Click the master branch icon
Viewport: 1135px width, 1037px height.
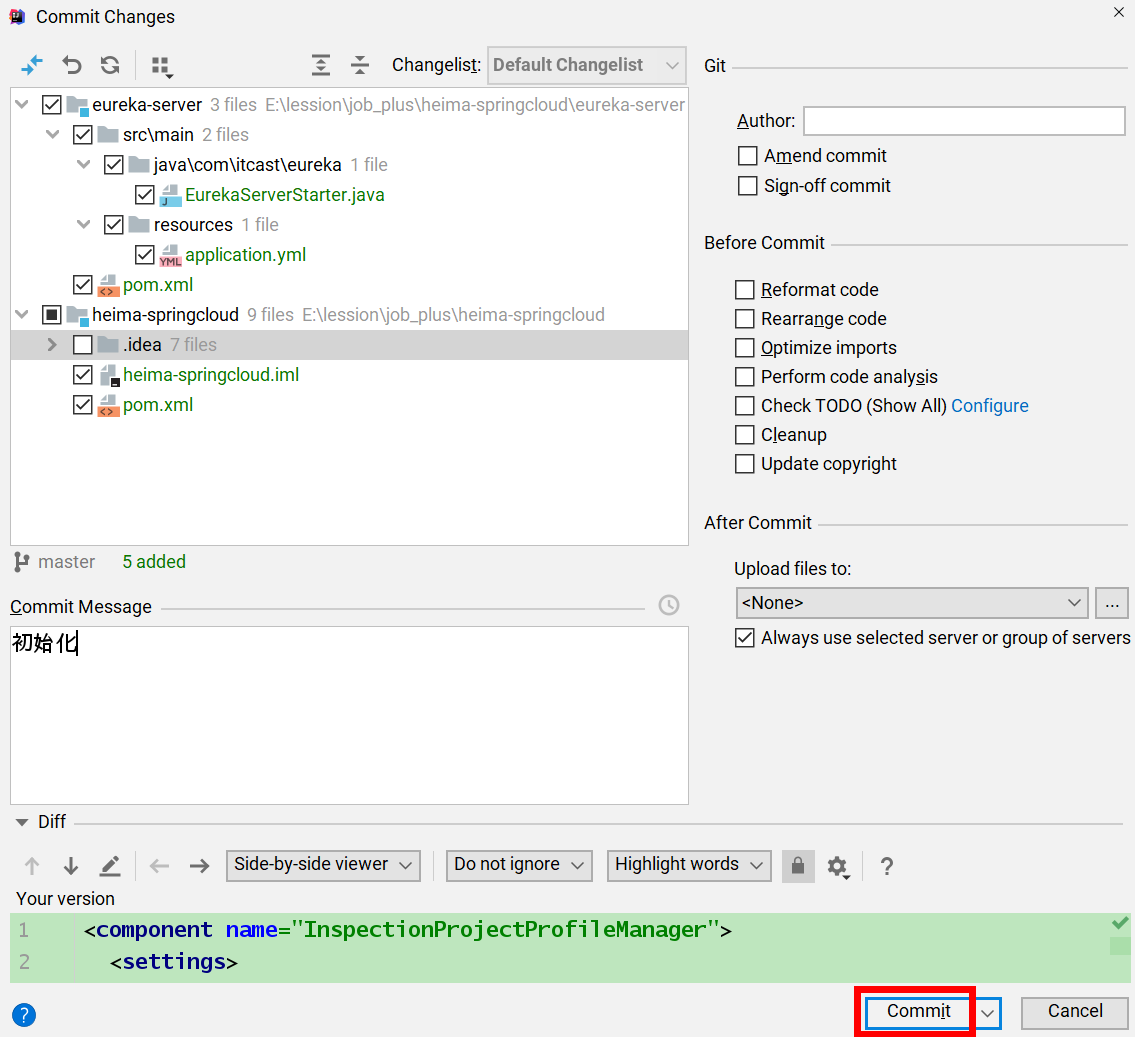coord(22,562)
